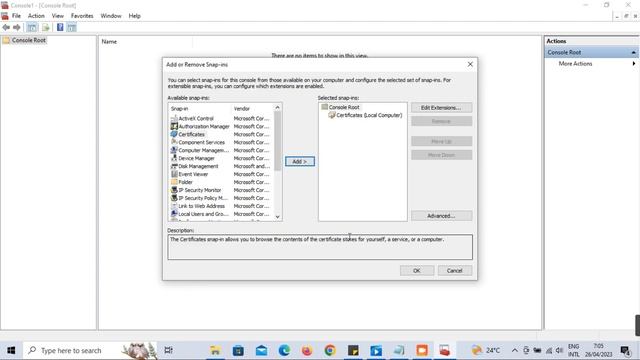
Task: Click Cancel in snap-ins dialog
Action: coord(455,271)
